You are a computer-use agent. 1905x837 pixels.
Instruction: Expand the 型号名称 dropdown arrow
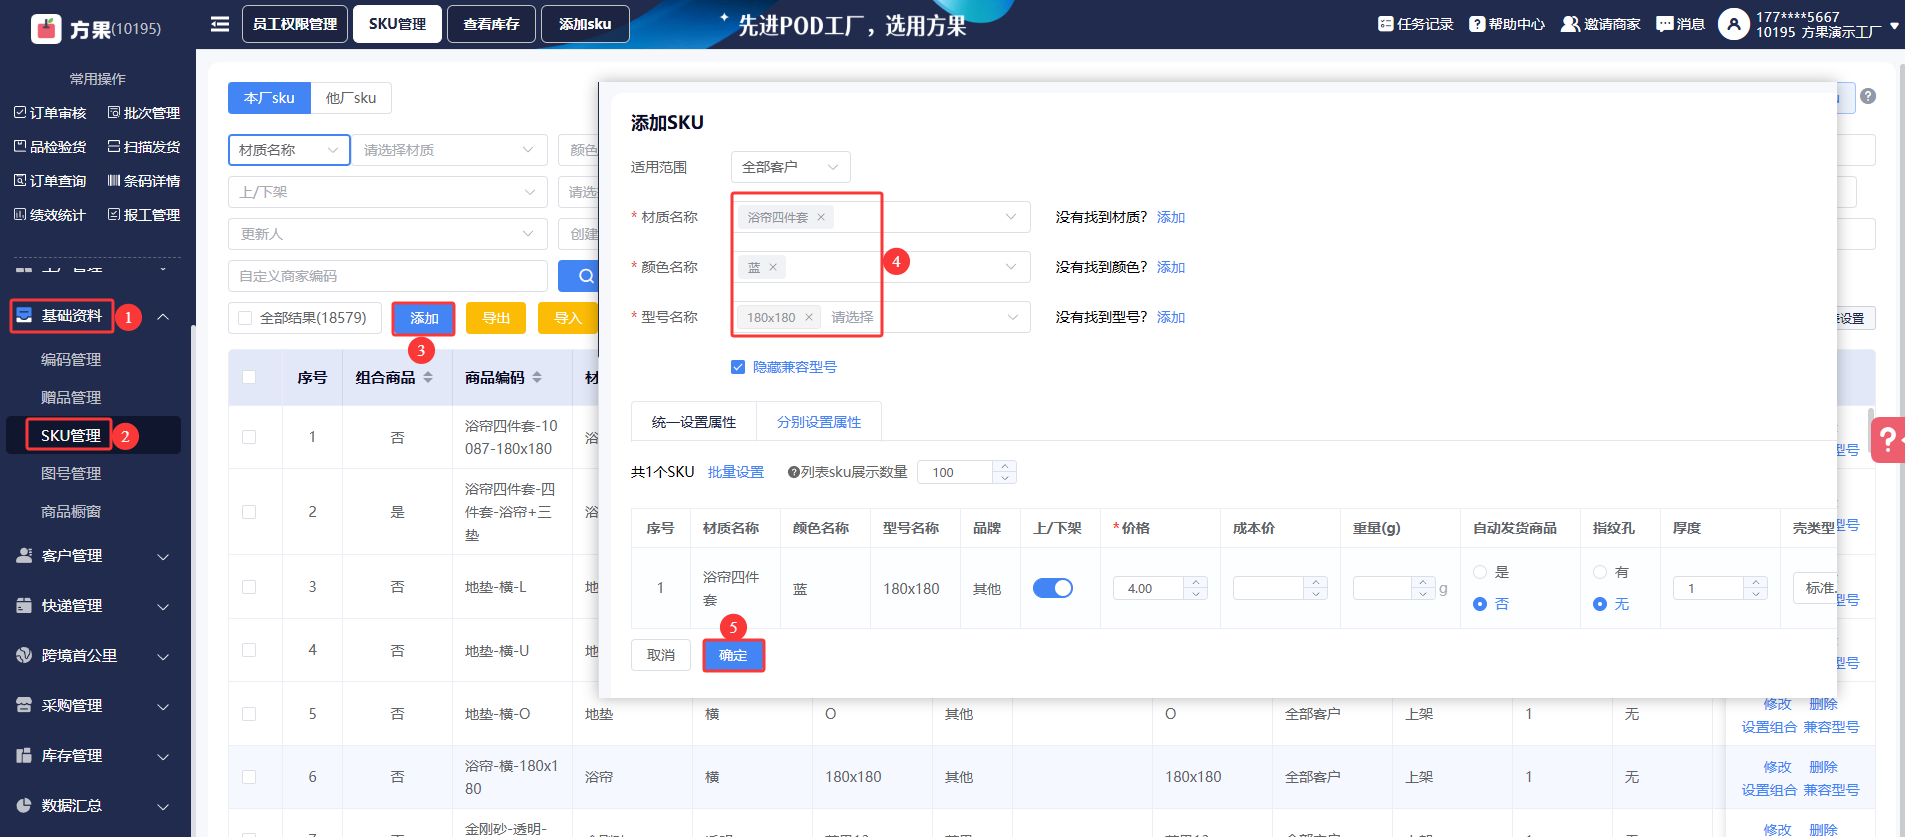tap(1012, 317)
